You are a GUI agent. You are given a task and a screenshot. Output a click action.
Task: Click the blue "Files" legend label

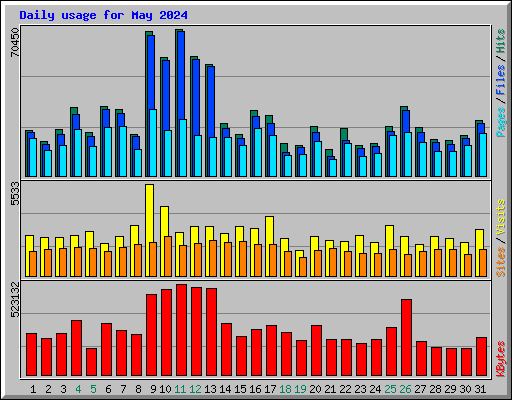pos(500,80)
